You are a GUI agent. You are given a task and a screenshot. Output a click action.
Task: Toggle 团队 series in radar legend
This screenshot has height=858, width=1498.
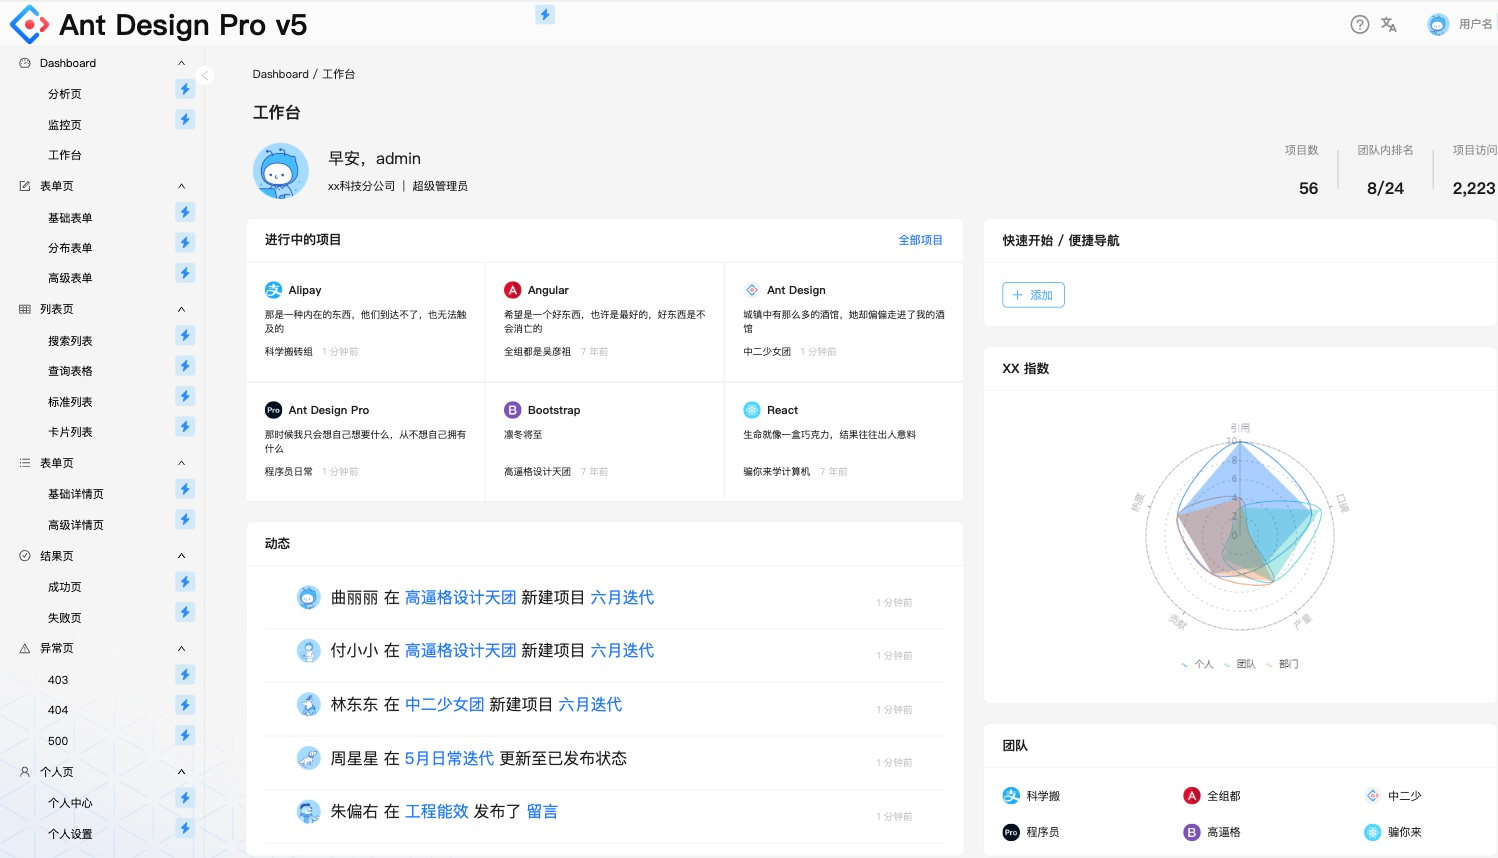point(1239,664)
